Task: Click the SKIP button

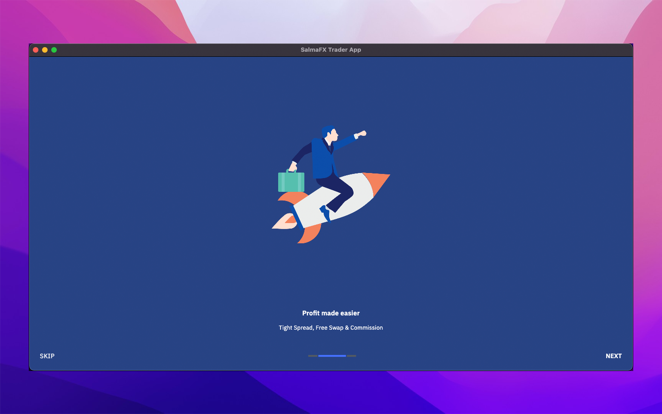Action: coord(47,356)
